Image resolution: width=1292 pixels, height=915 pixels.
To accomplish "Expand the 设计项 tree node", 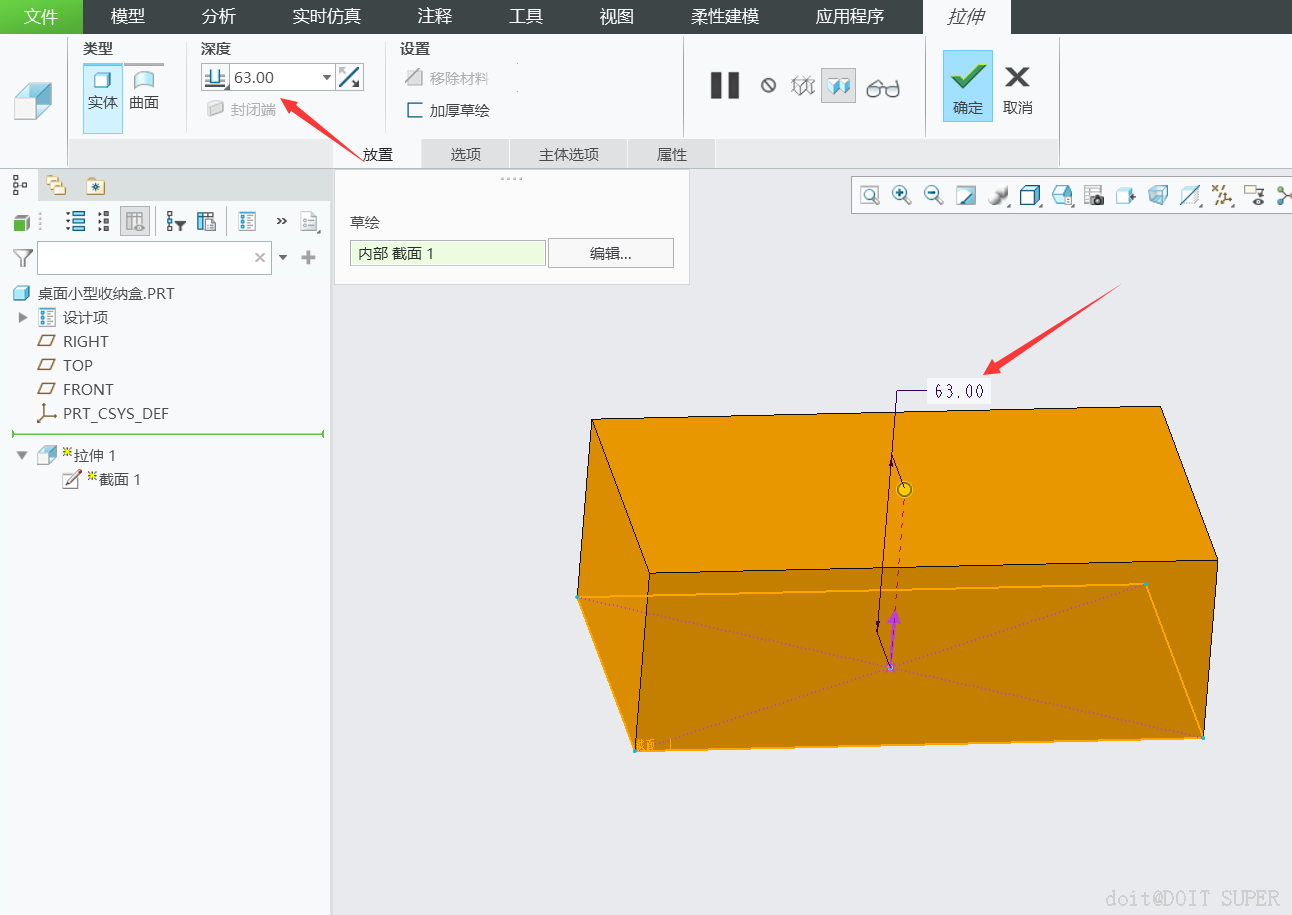I will click(x=23, y=317).
